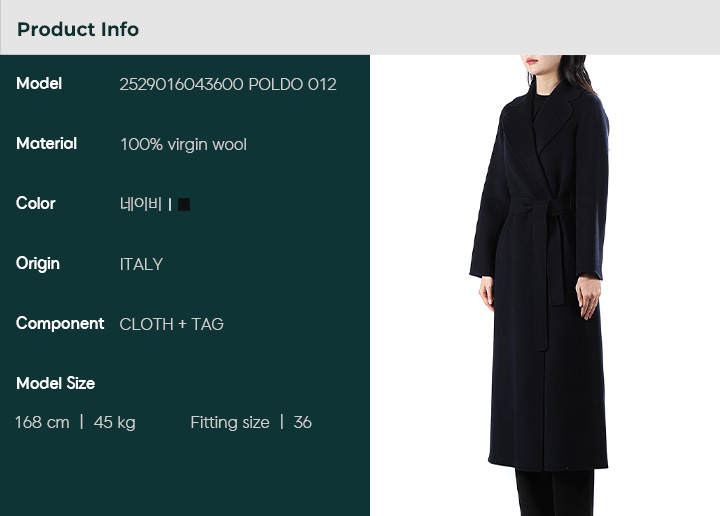The width and height of the screenshot is (720, 516).
Task: Click the navy coat product photo
Action: (x=542, y=285)
